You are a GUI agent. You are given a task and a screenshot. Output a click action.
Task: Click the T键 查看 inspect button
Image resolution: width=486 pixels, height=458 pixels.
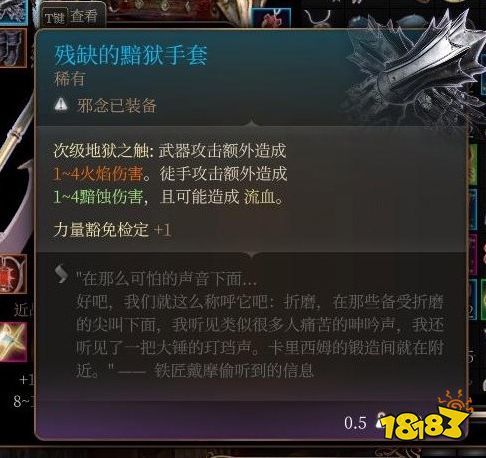[x=73, y=16]
